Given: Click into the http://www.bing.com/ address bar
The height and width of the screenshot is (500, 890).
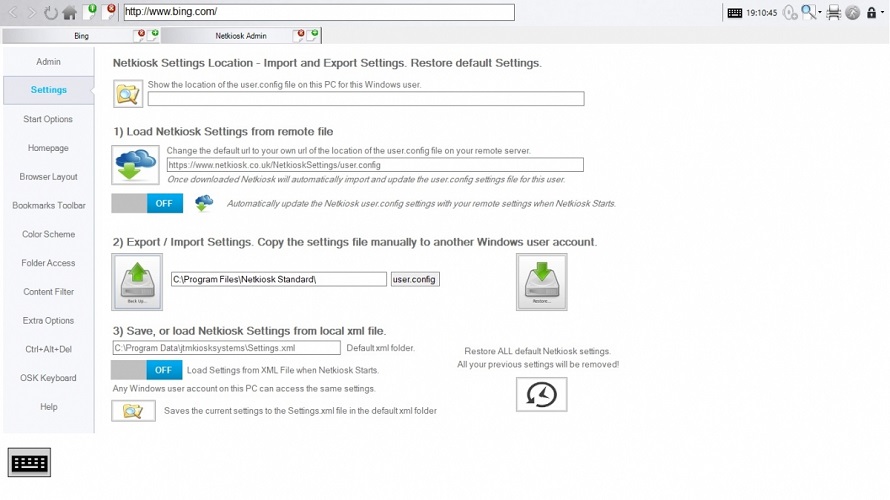Looking at the screenshot, I should (319, 12).
